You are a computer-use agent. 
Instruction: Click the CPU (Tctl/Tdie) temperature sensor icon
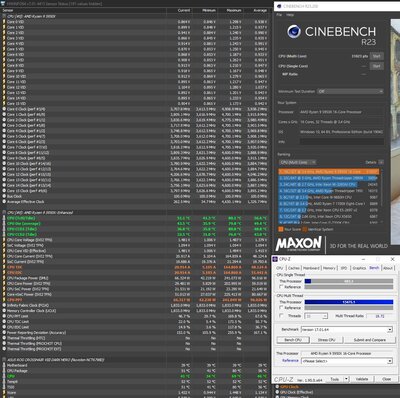(4, 218)
